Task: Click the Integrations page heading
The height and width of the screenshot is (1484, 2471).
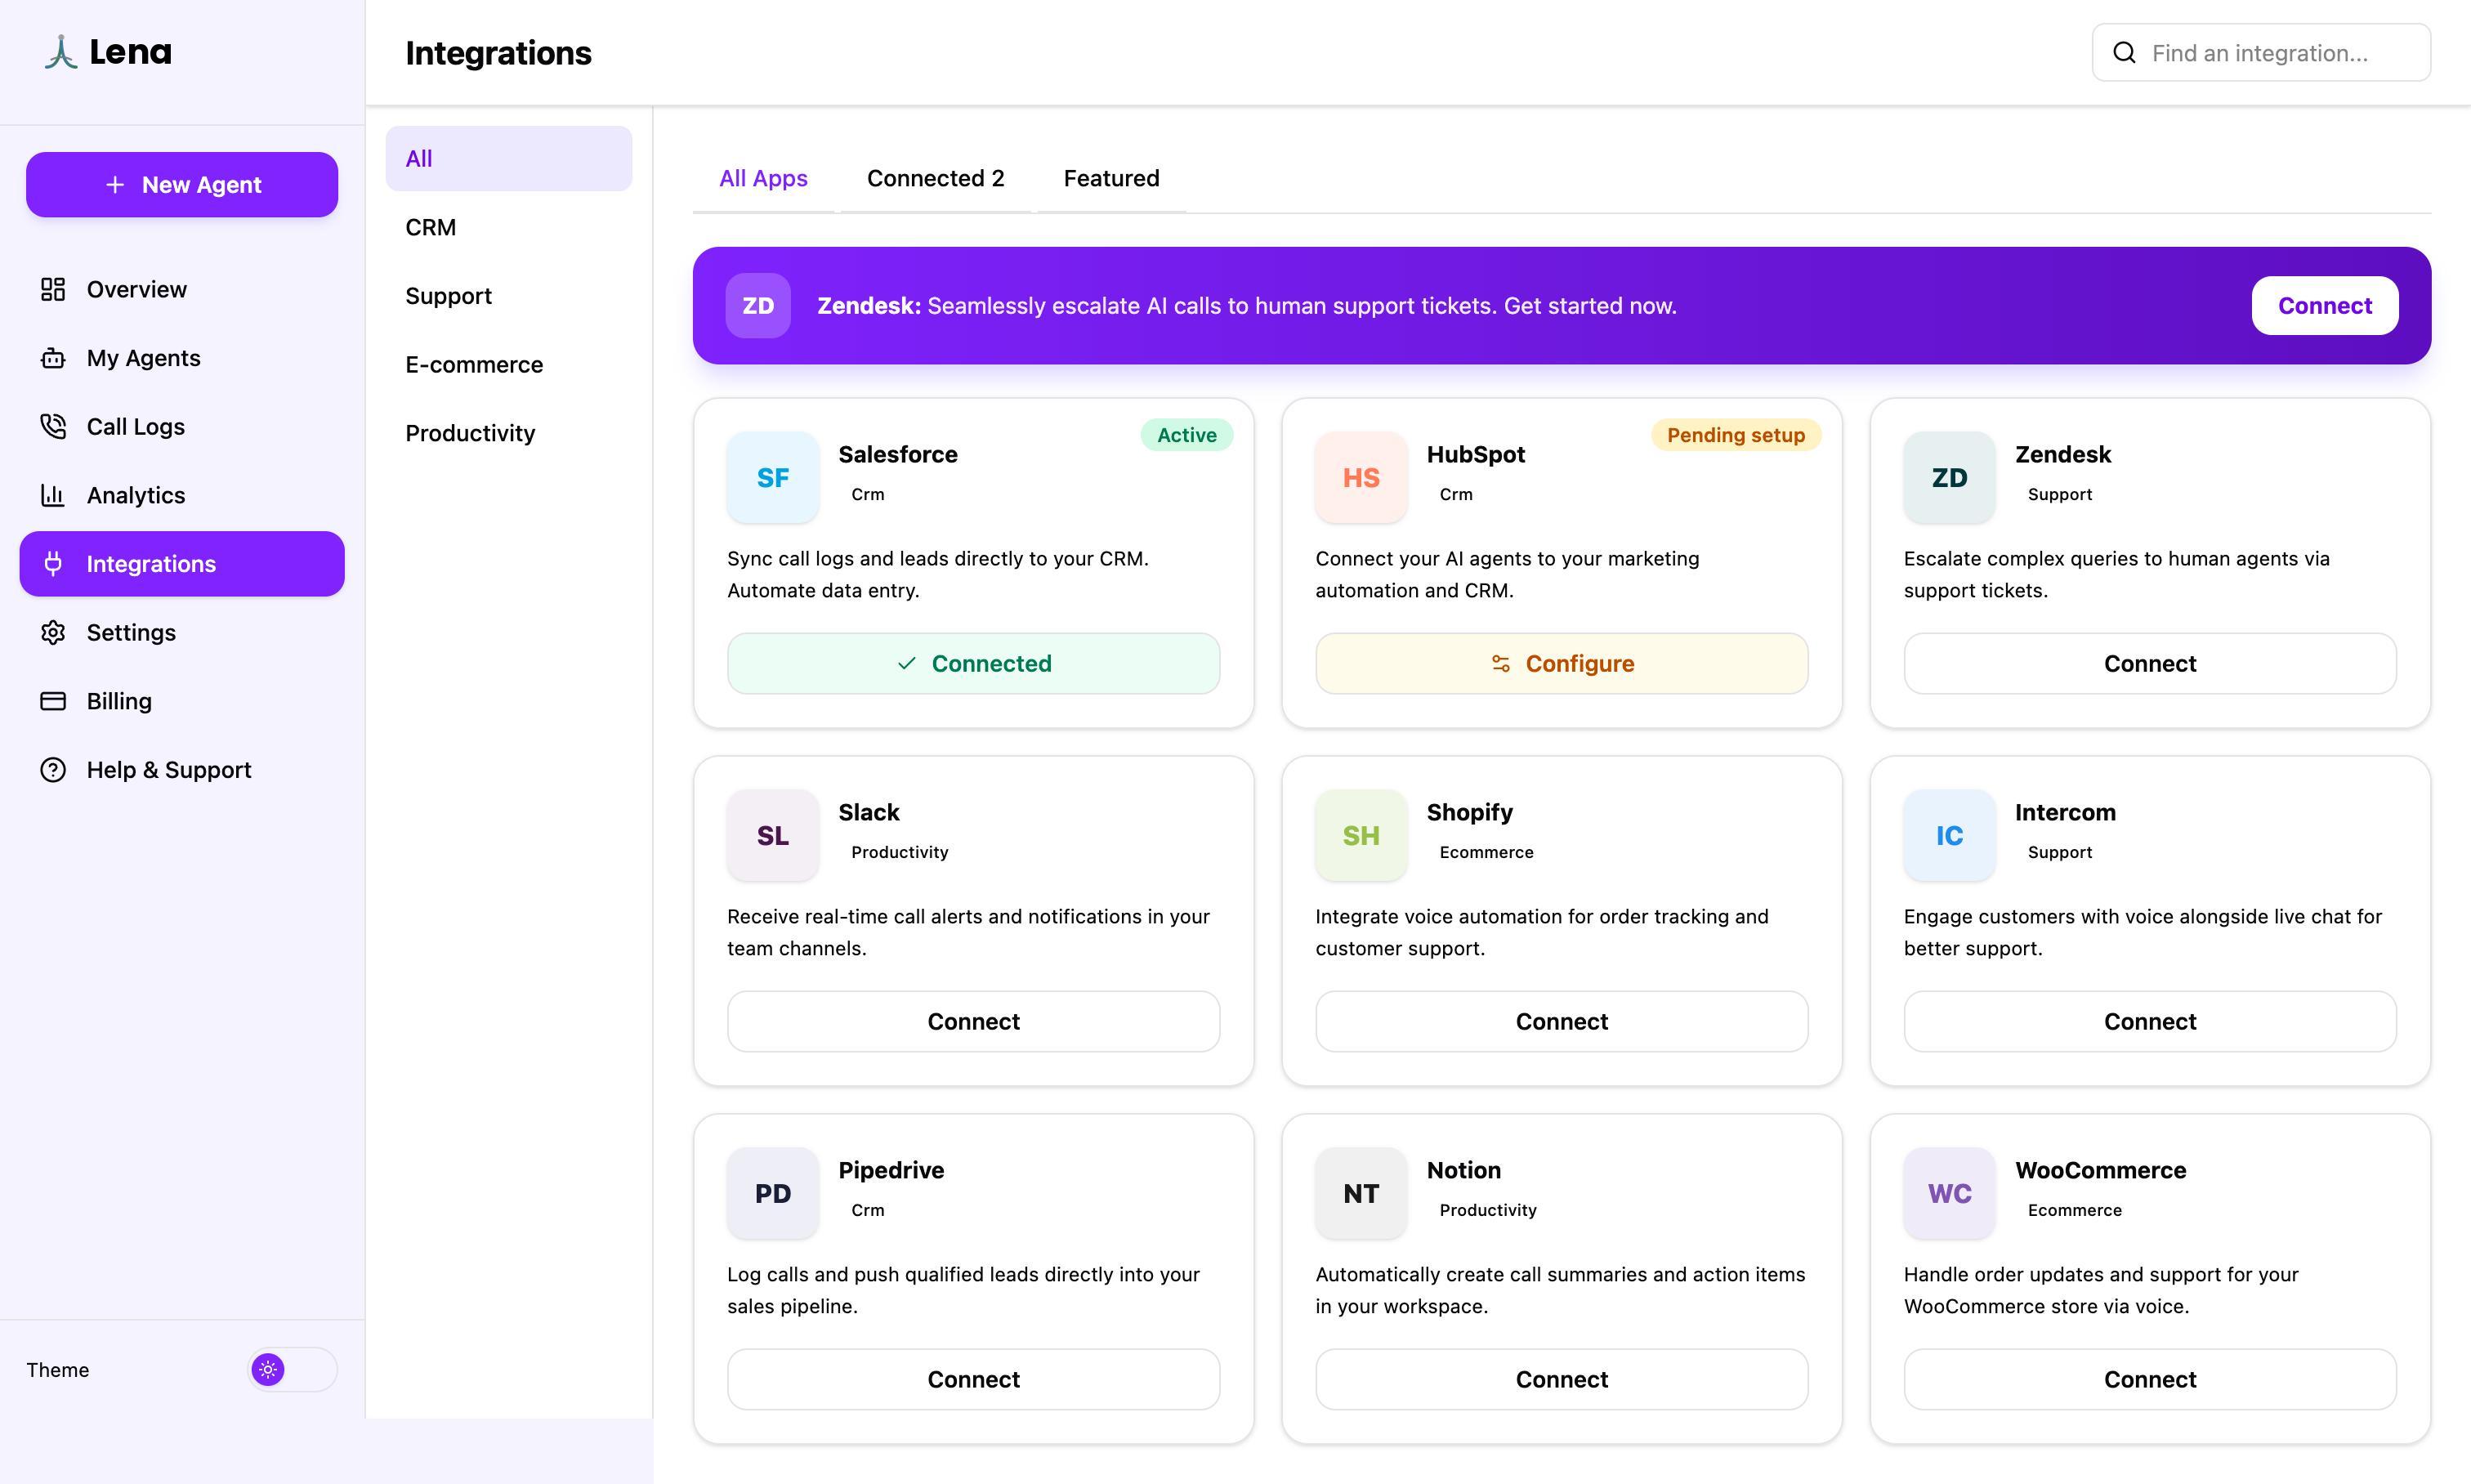Action: pyautogui.click(x=498, y=53)
